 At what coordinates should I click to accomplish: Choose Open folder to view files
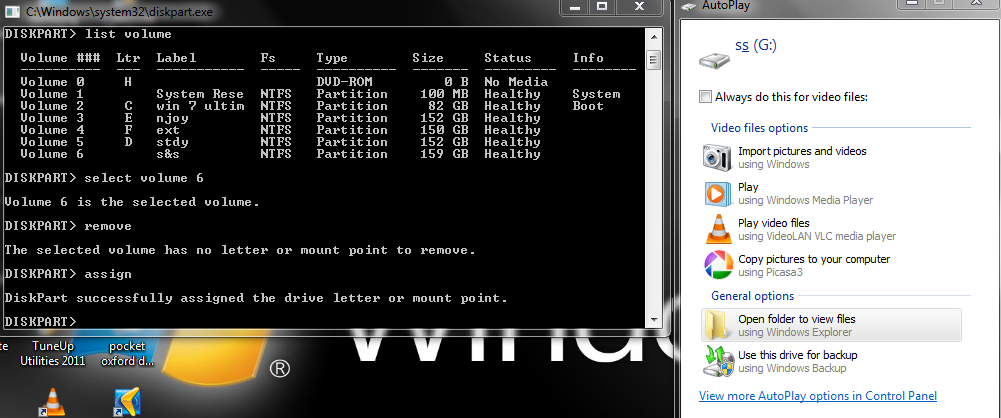pyautogui.click(x=831, y=325)
